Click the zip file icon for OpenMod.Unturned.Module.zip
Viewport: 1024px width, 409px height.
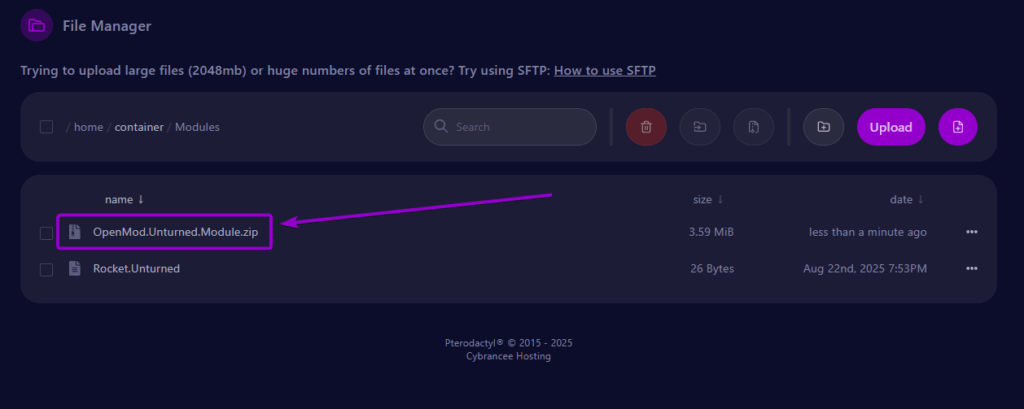pos(74,231)
